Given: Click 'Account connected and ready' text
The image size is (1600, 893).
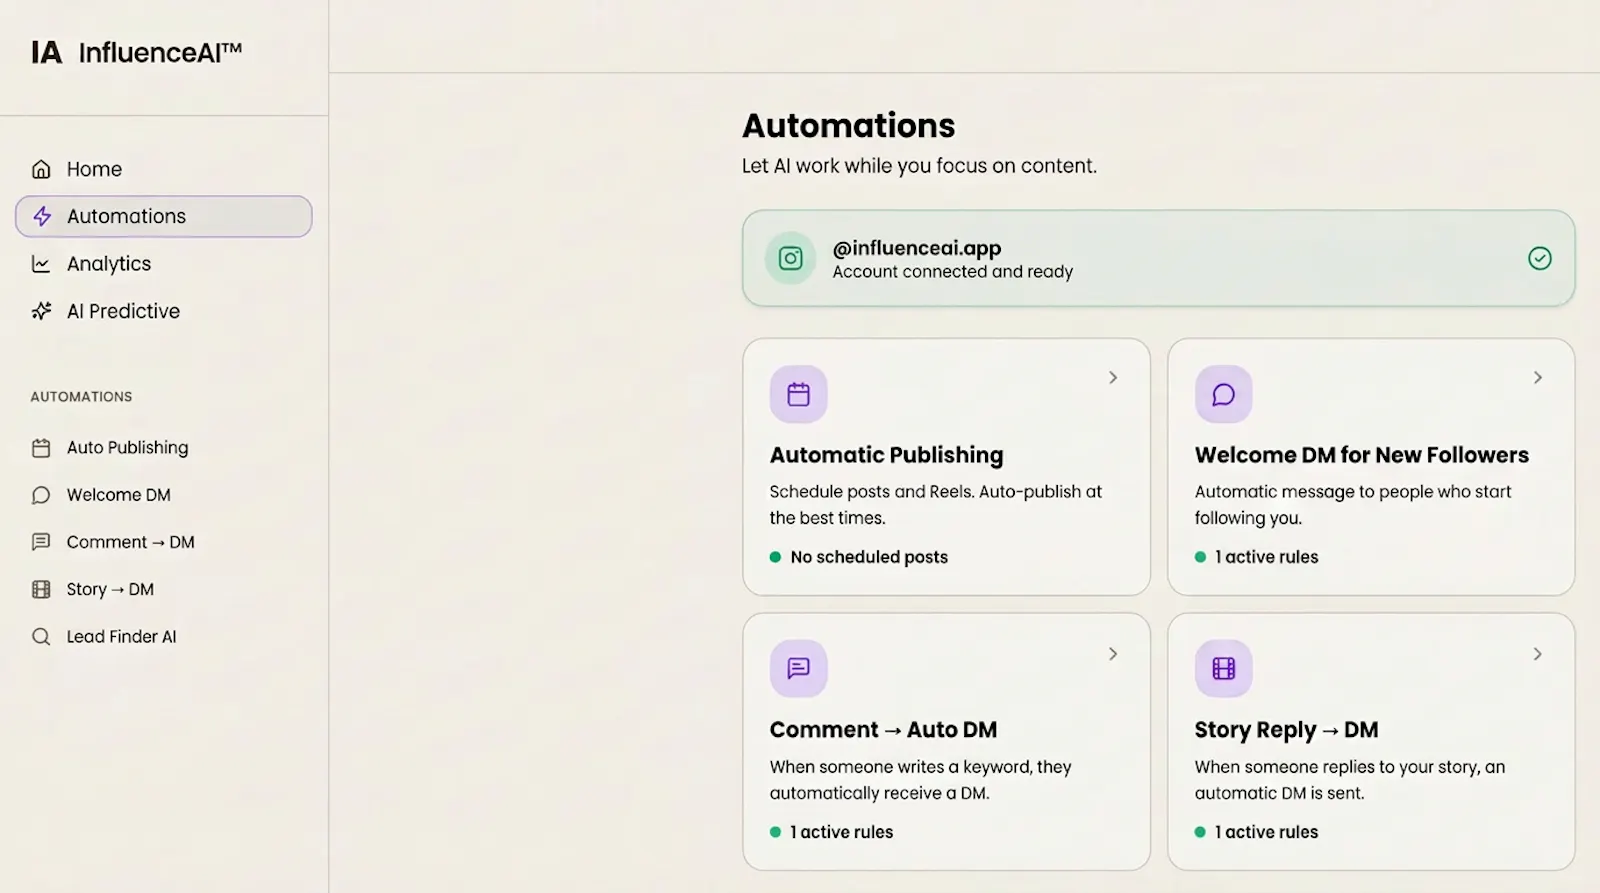Looking at the screenshot, I should (952, 272).
